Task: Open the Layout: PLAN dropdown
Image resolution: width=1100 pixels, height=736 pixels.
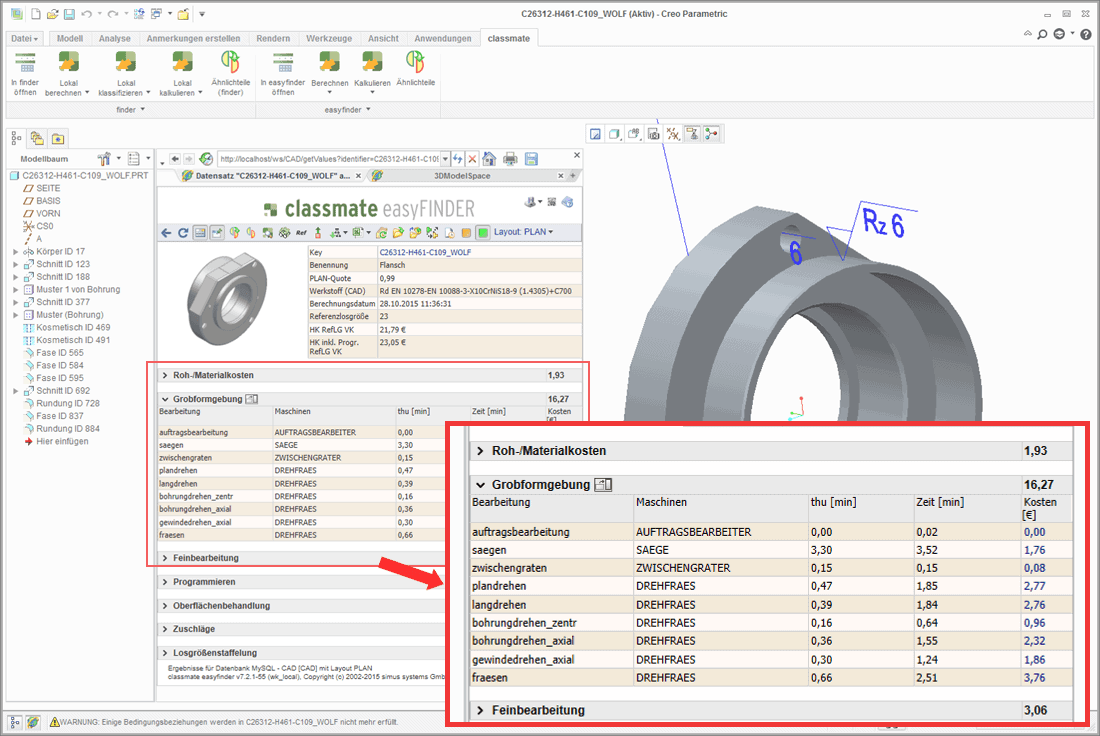Action: (x=523, y=232)
